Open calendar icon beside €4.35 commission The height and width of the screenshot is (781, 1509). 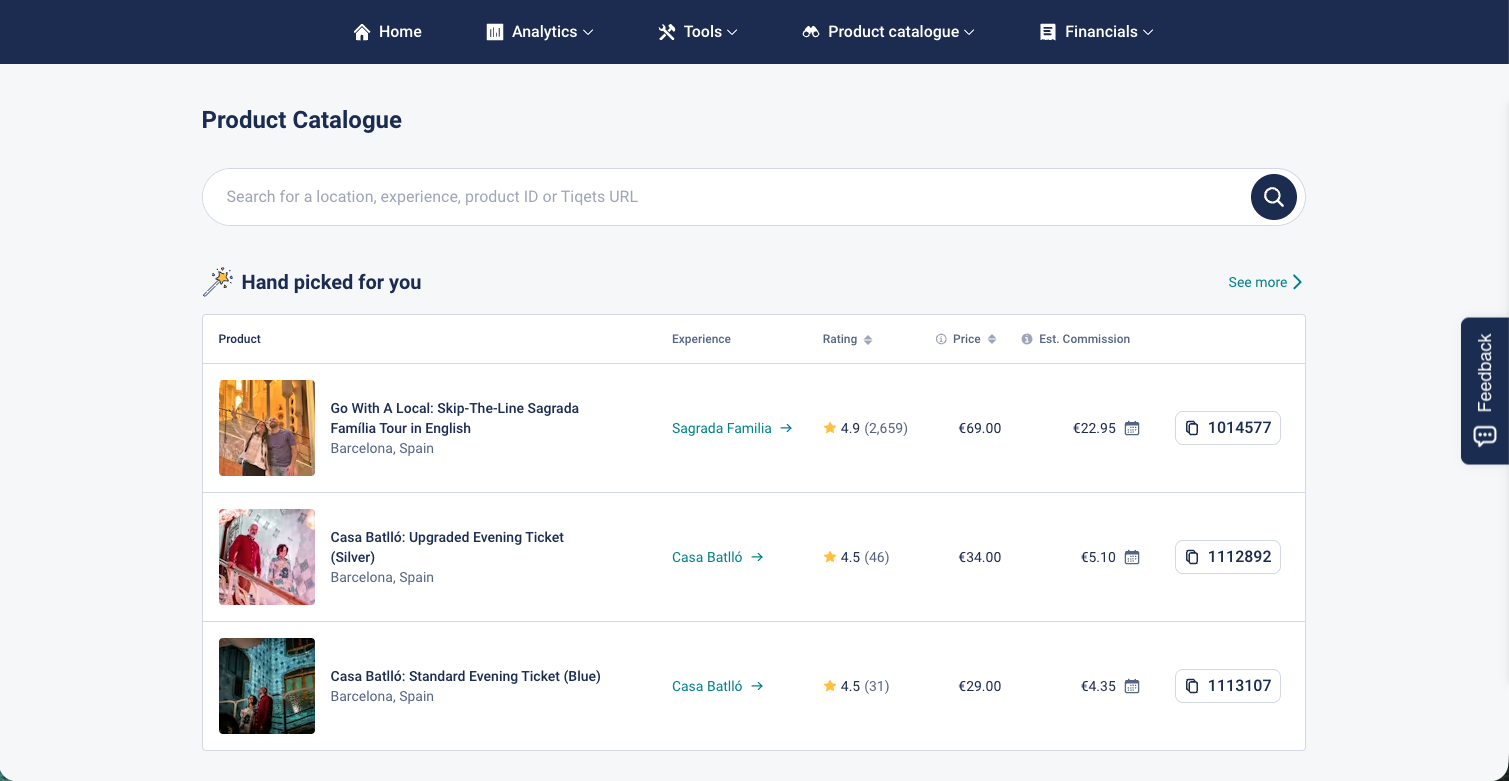(1132, 686)
